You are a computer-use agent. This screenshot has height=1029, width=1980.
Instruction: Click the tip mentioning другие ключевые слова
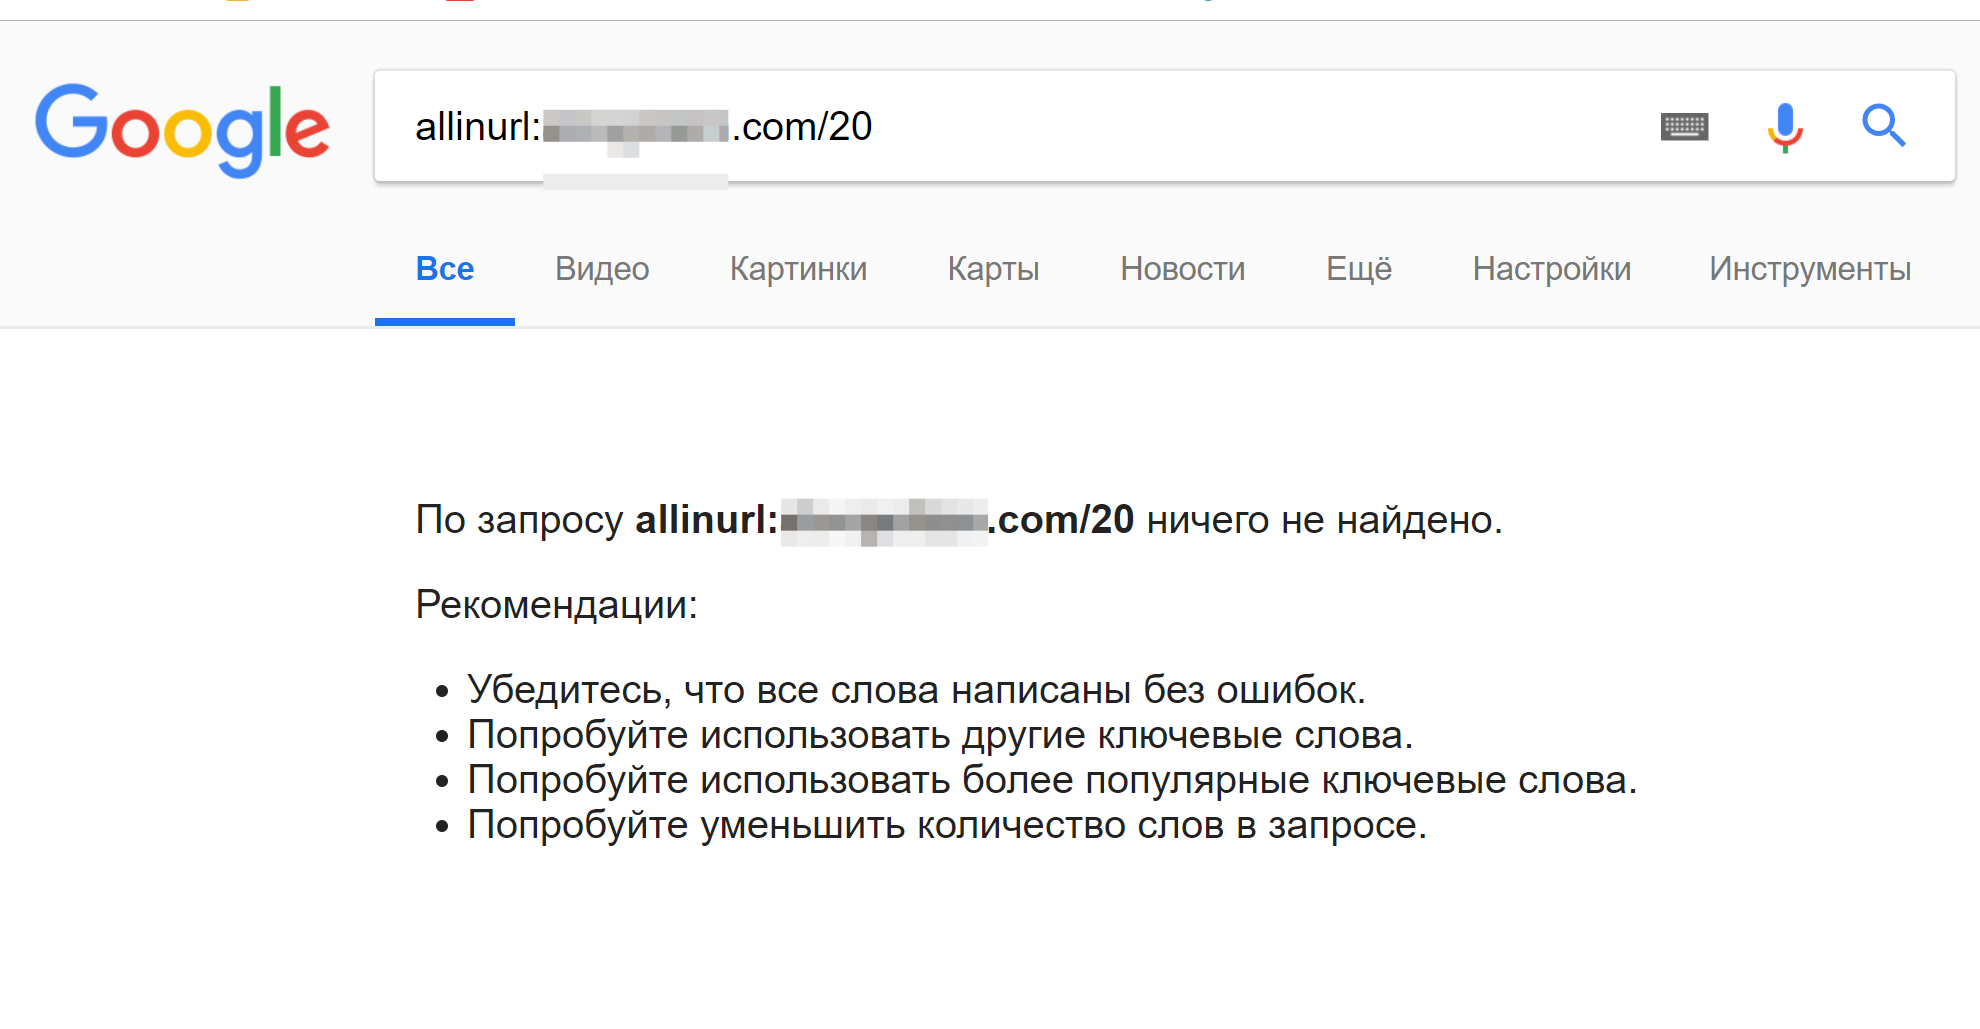pyautogui.click(x=940, y=735)
